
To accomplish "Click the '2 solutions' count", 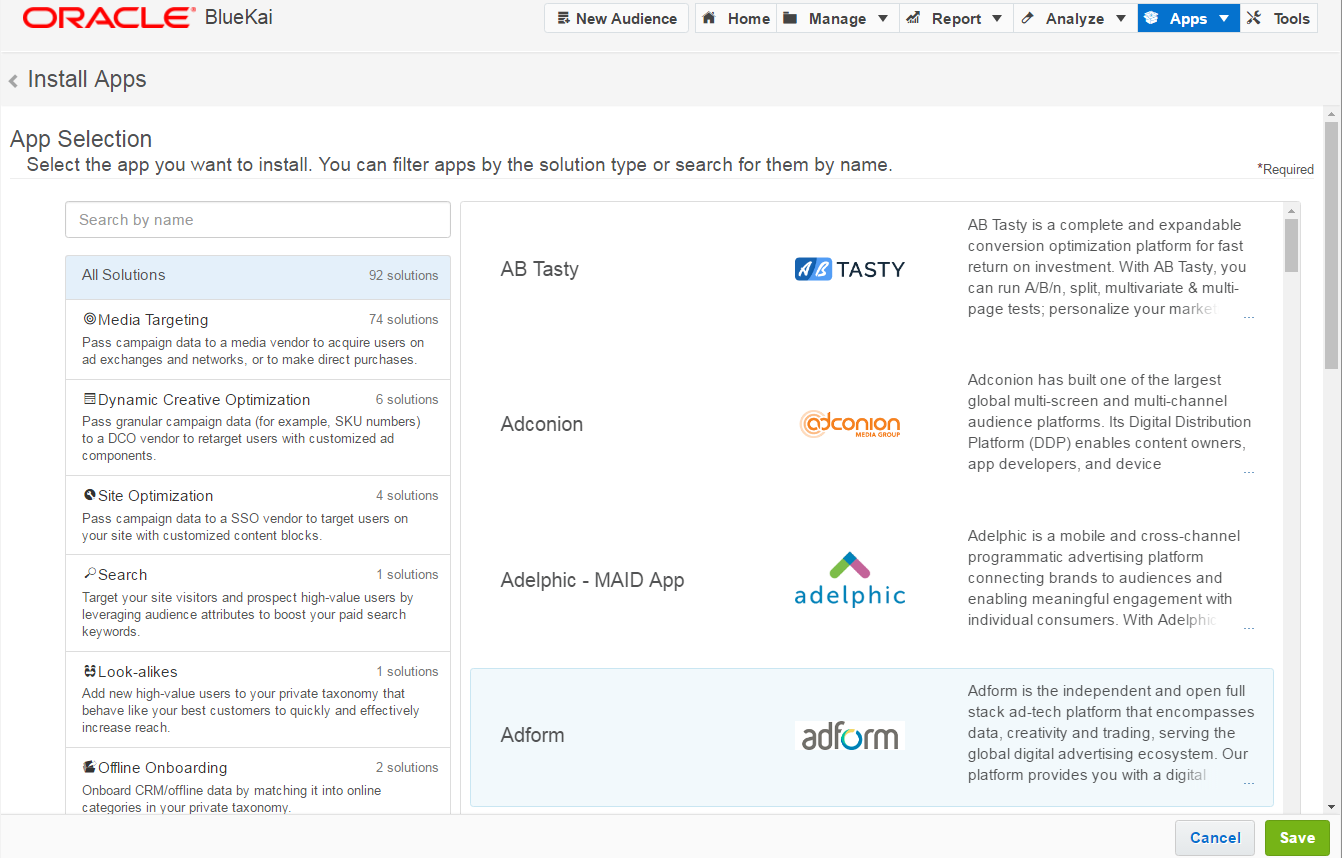I will 407,767.
